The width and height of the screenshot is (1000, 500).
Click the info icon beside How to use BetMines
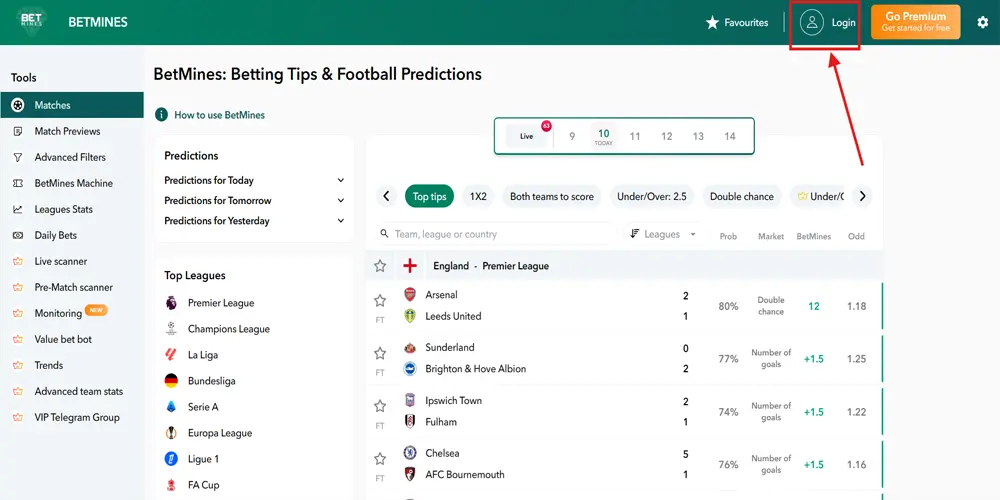[x=162, y=115]
